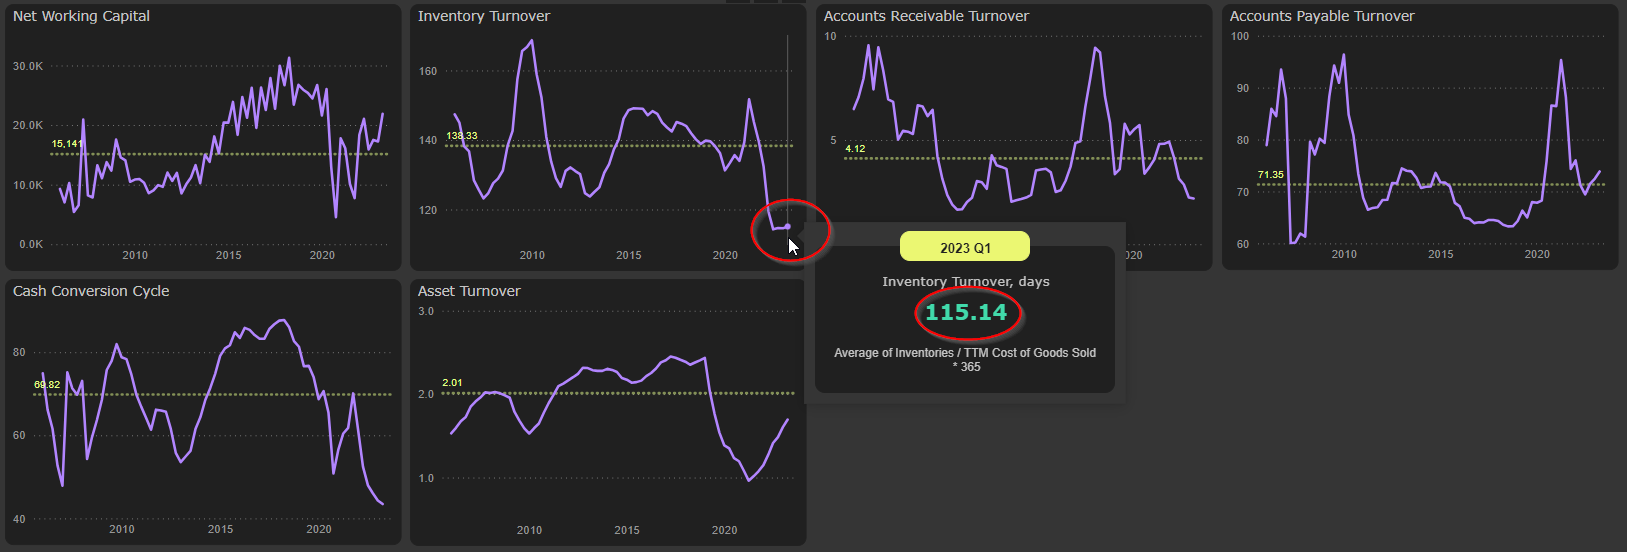Click 2020 on Cash Conversion Cycle axis

pos(319,529)
